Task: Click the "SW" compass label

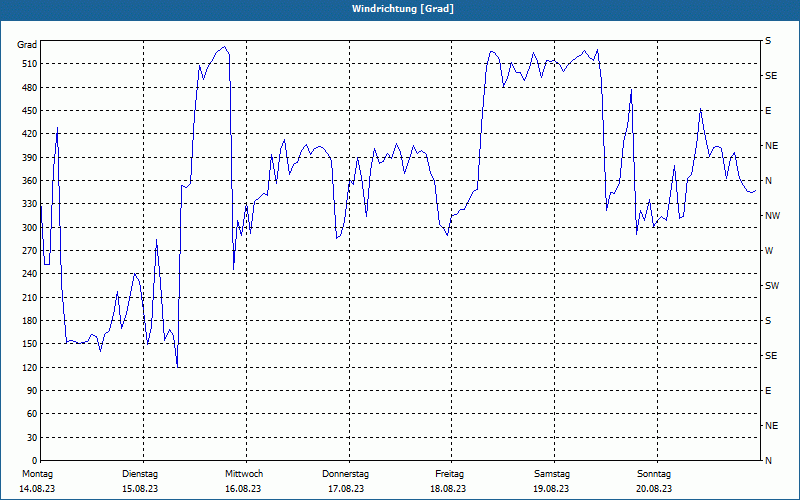Action: tap(772, 286)
